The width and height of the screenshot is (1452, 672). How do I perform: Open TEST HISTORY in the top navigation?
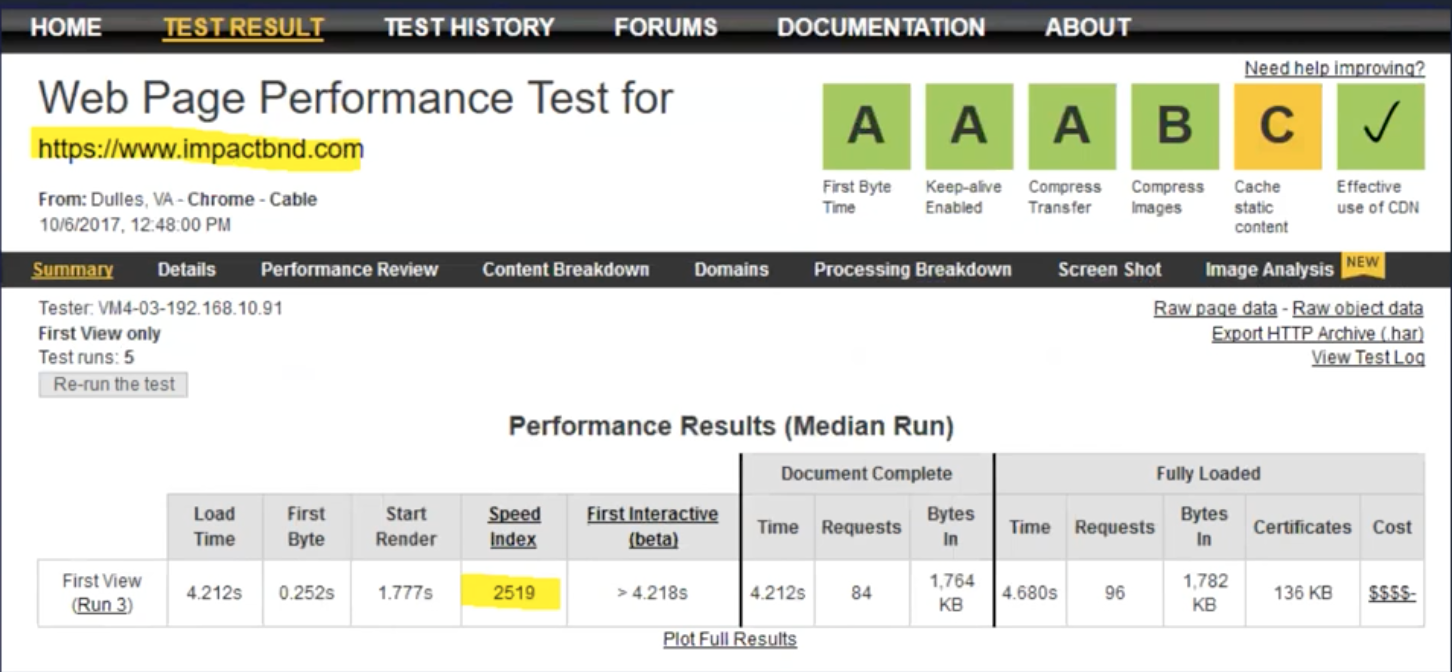(469, 27)
